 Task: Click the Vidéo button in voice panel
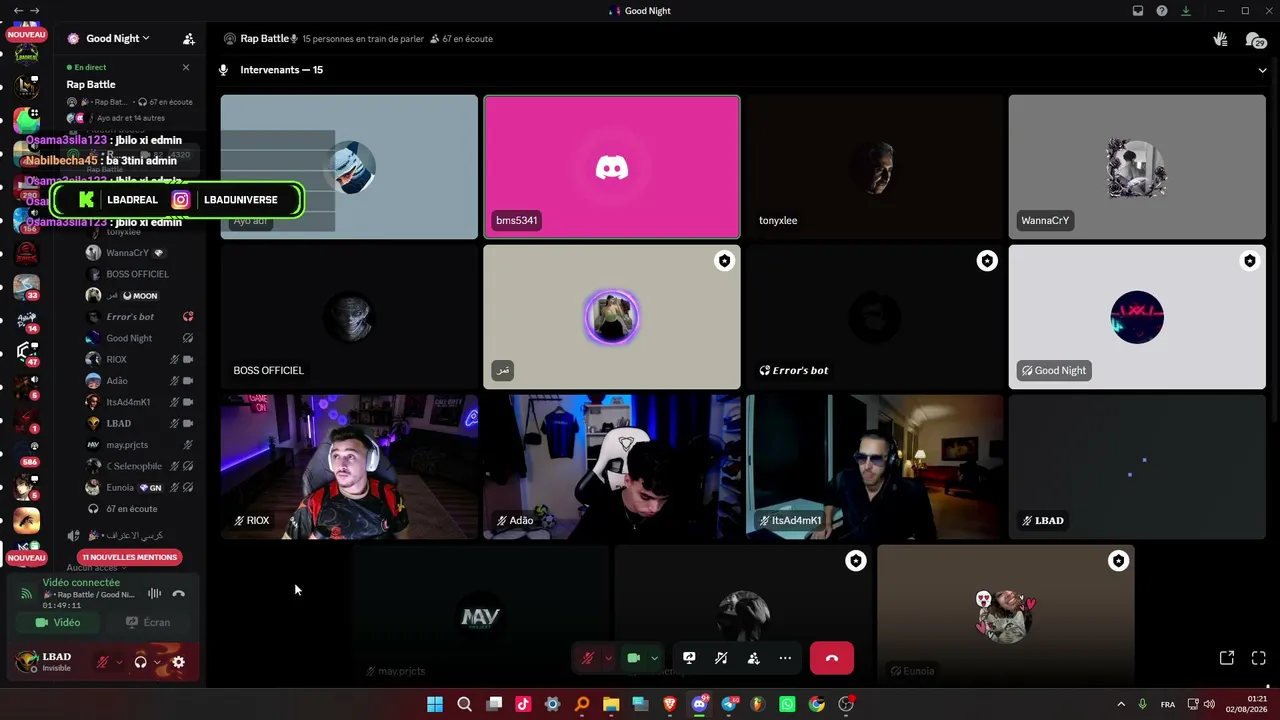pos(58,622)
